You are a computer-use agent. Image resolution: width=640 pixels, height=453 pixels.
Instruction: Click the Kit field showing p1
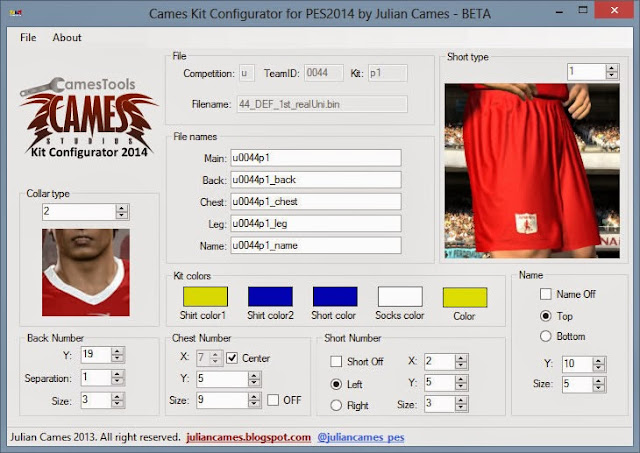click(x=388, y=73)
